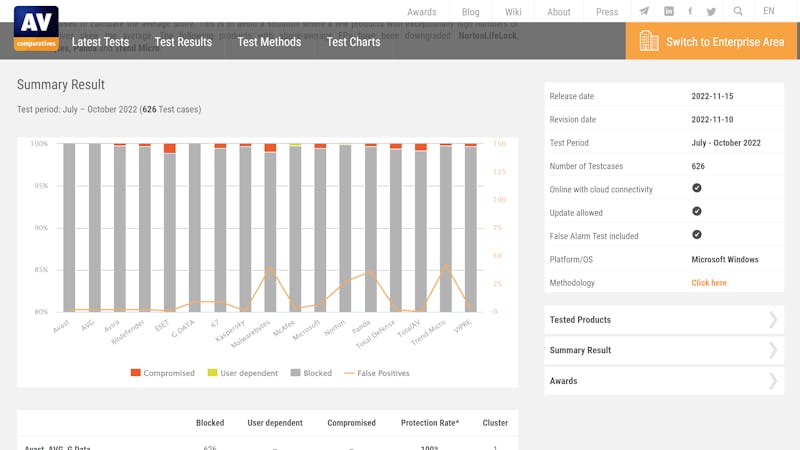Click the Trend Micro bar in chart
This screenshot has width=800, height=450.
(x=445, y=228)
